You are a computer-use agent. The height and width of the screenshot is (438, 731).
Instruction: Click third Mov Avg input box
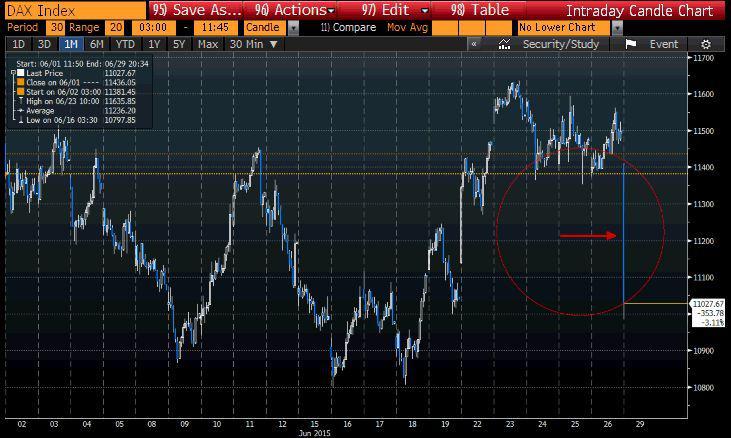(x=498, y=28)
